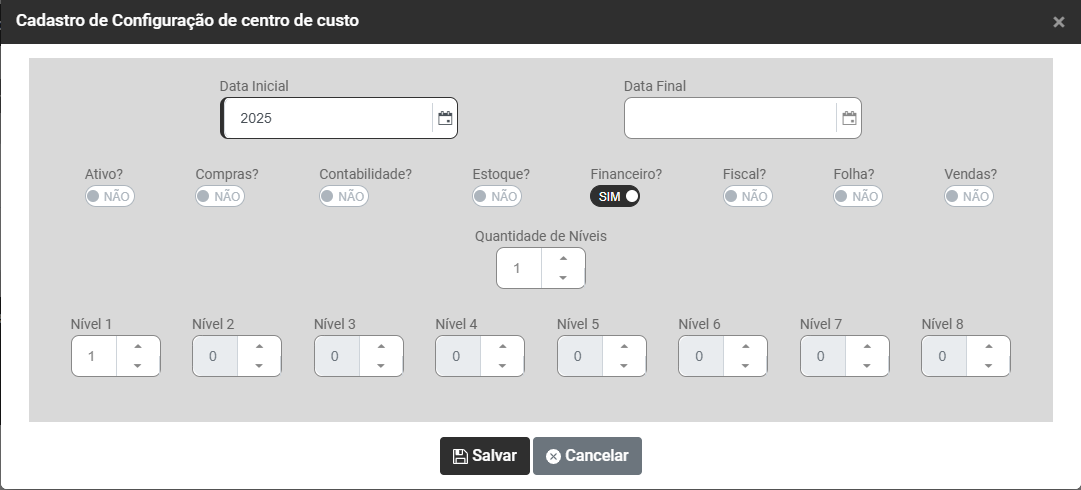Open the Data Final calendar picker
Screen dimensions: 1081x490
(849, 118)
